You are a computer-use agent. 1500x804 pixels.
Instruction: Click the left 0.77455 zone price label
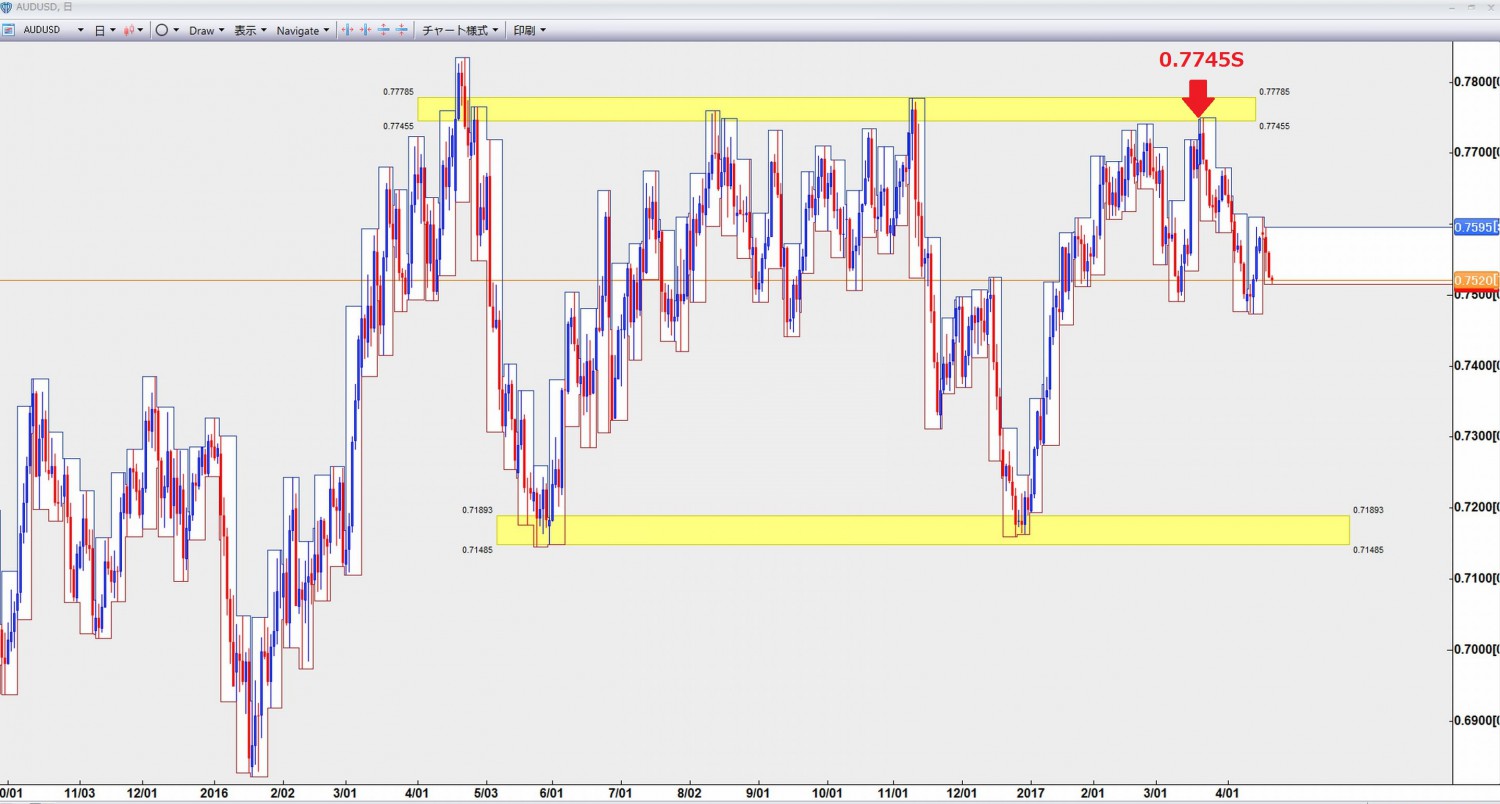pyautogui.click(x=396, y=126)
